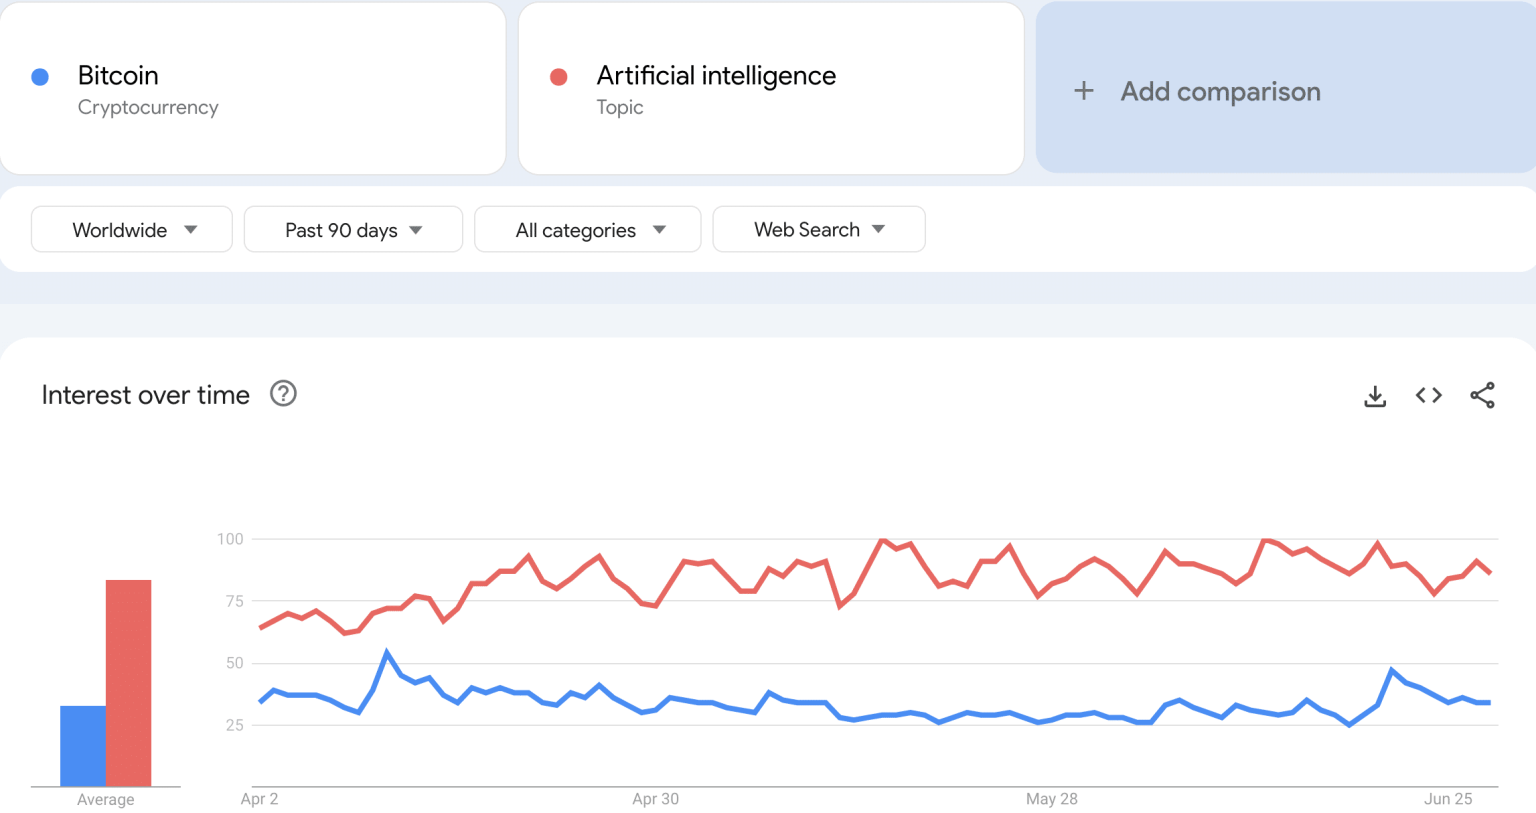
Task: Share the Interest over time chart
Action: 1482,395
